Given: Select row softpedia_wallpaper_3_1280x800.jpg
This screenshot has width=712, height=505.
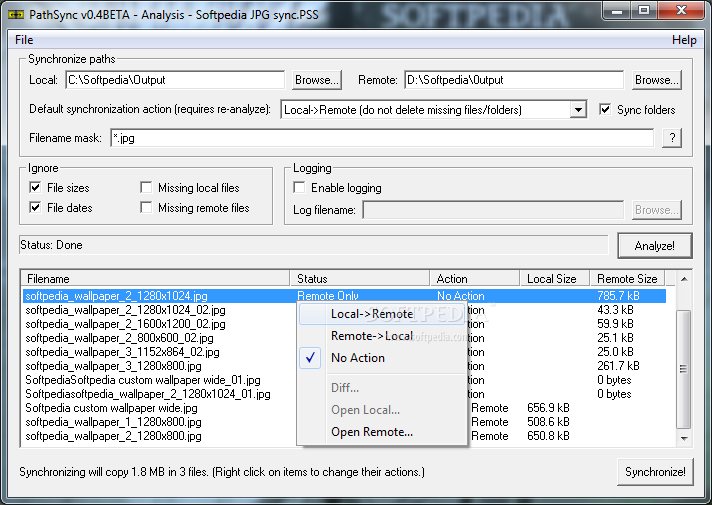Looking at the screenshot, I should (344, 366).
